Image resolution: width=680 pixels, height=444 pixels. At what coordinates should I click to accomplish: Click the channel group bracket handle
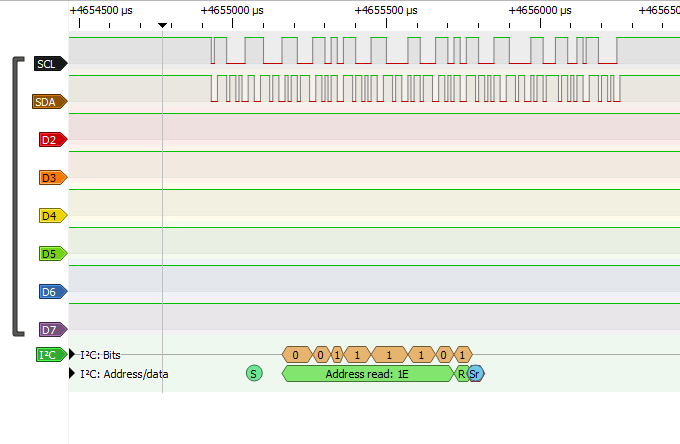coord(15,196)
